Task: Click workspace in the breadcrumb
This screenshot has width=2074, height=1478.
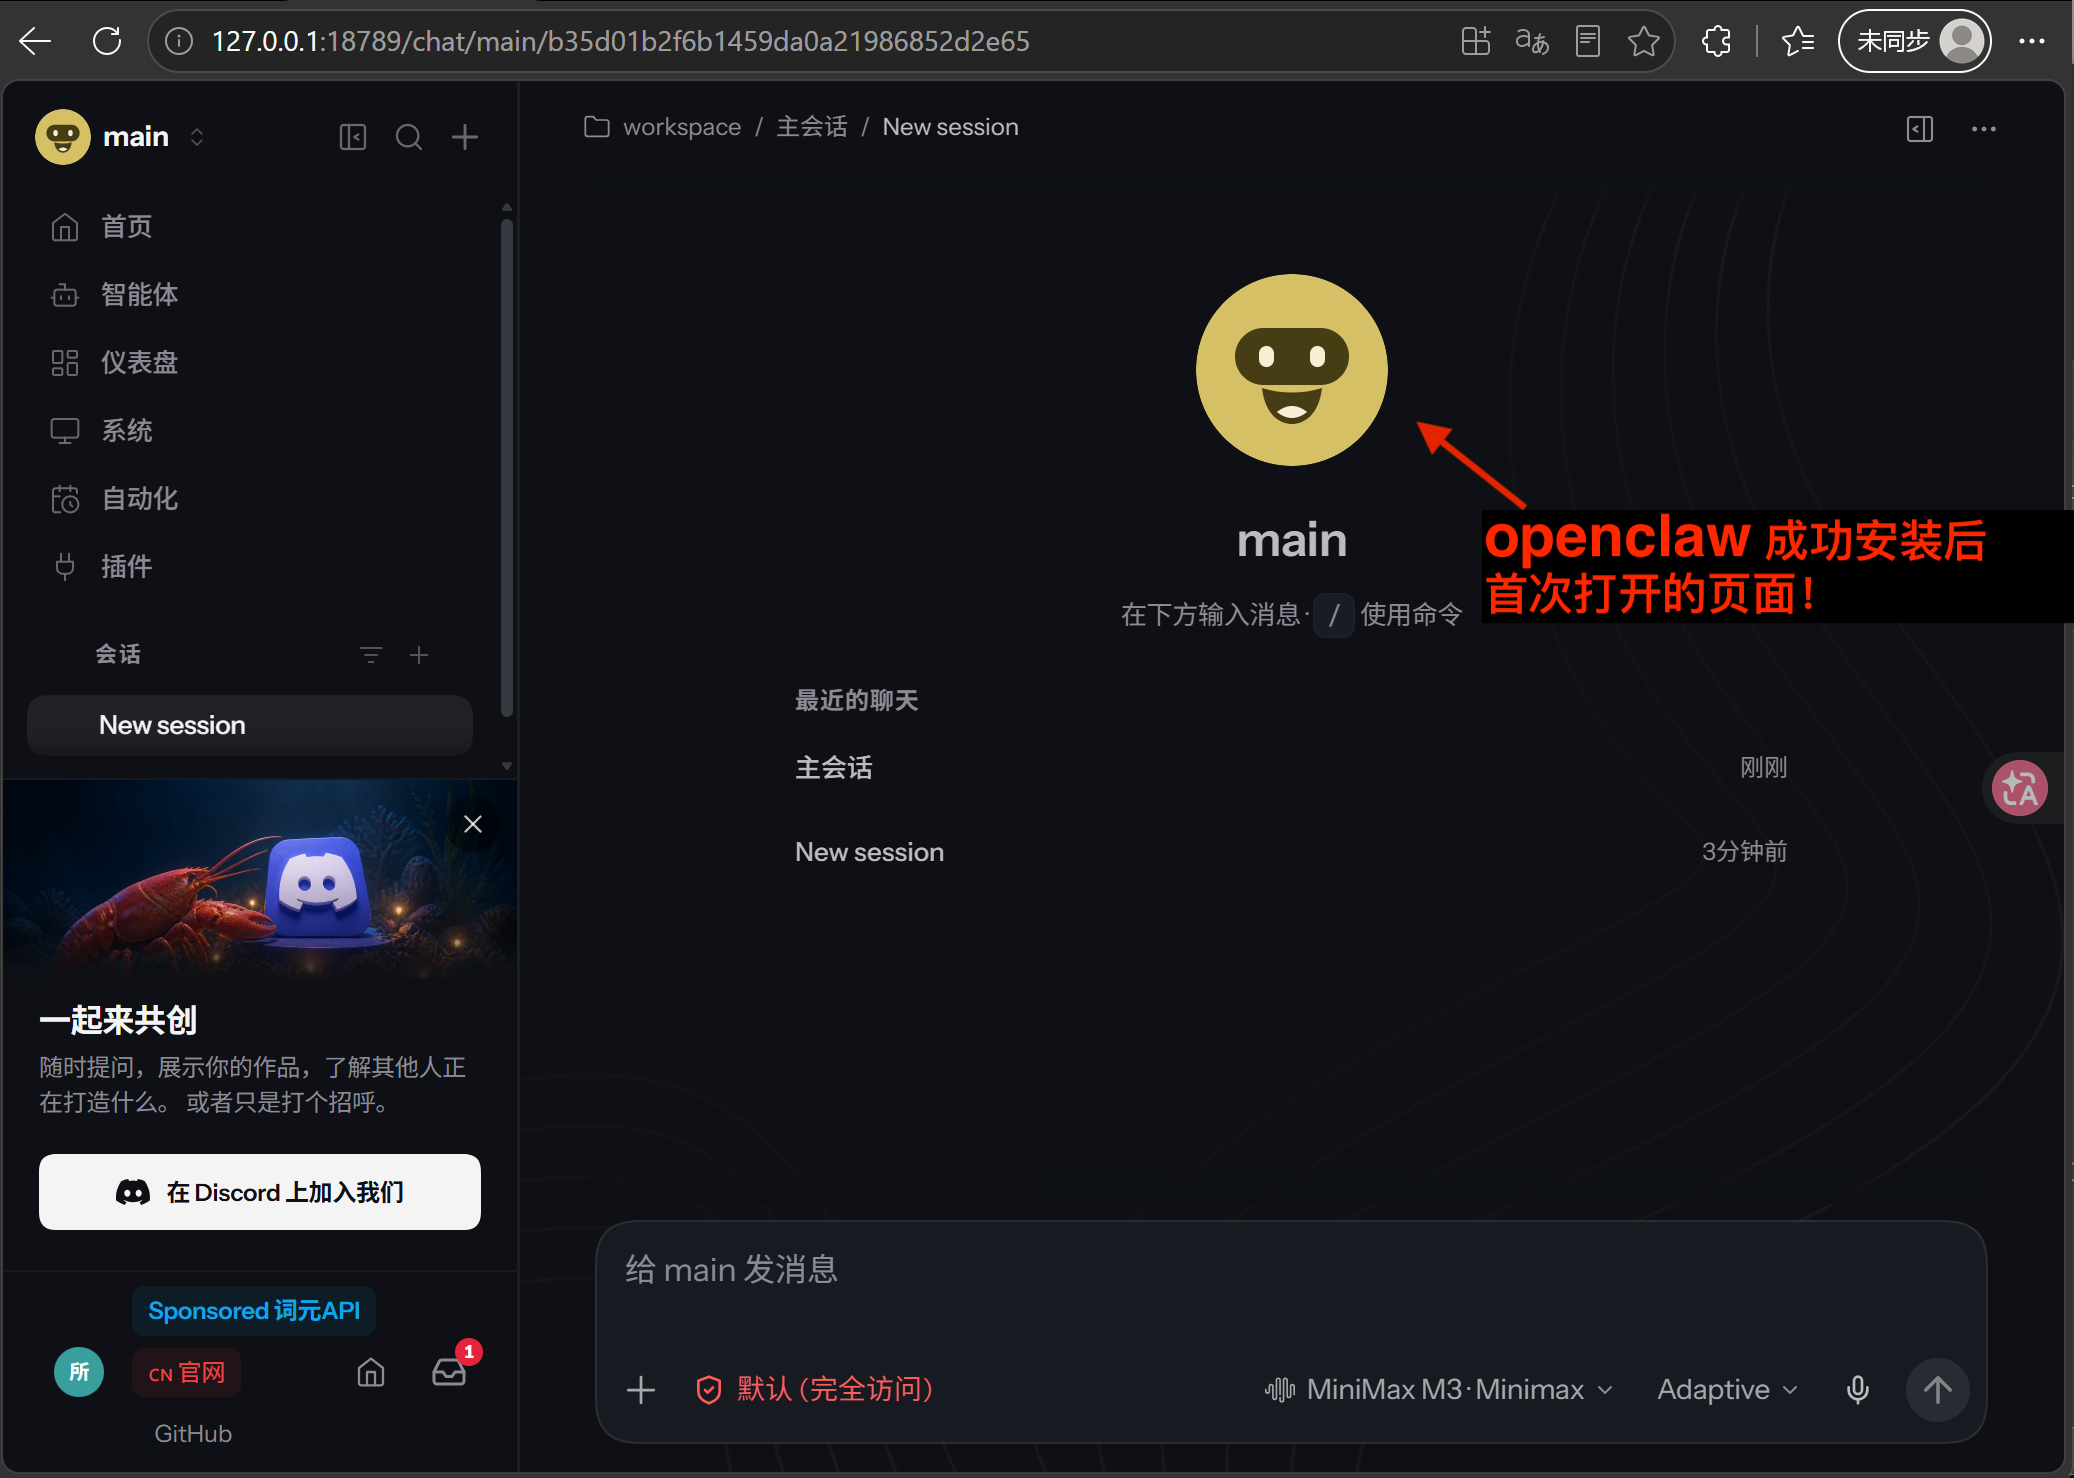Action: (x=682, y=127)
